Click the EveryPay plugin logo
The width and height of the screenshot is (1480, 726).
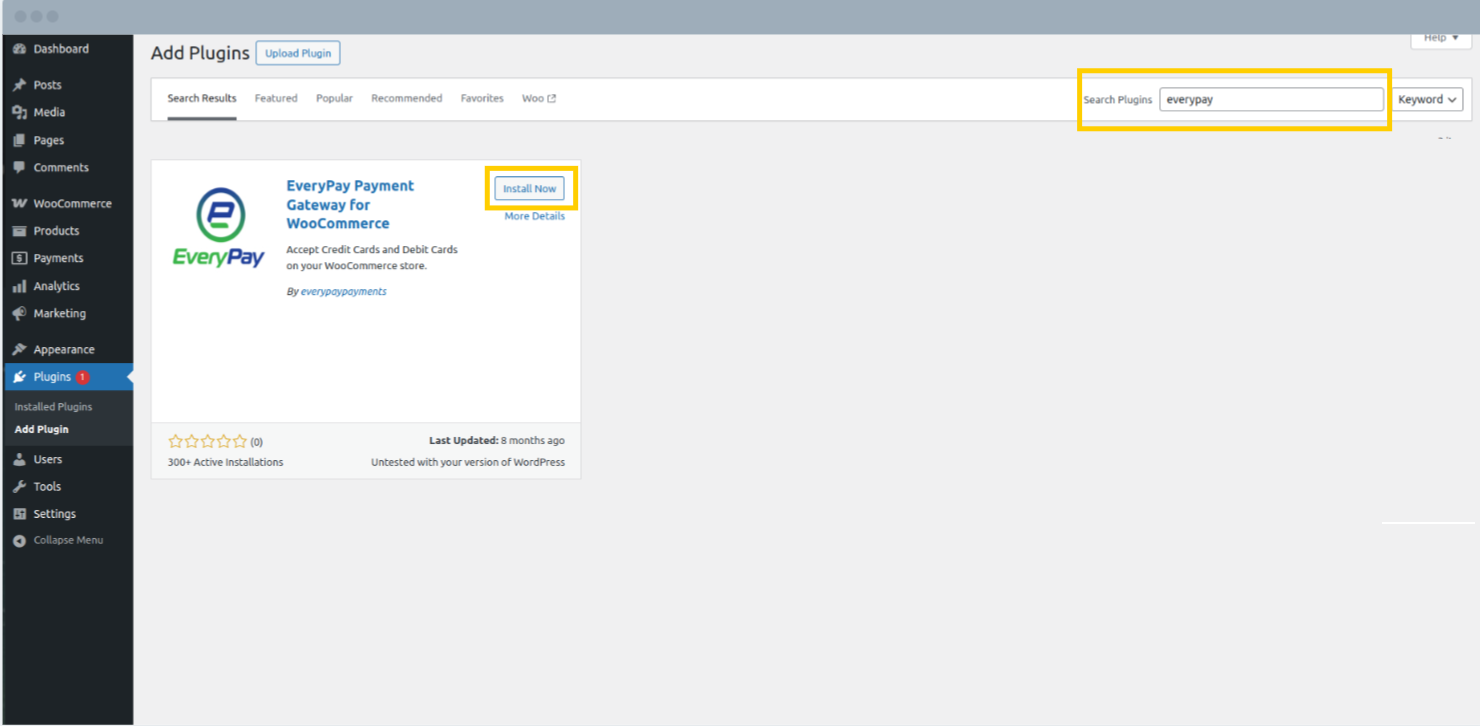(218, 227)
